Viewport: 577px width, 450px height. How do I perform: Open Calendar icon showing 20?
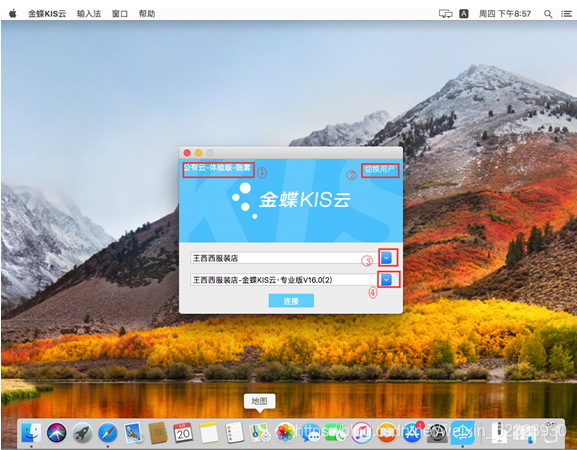[x=183, y=432]
